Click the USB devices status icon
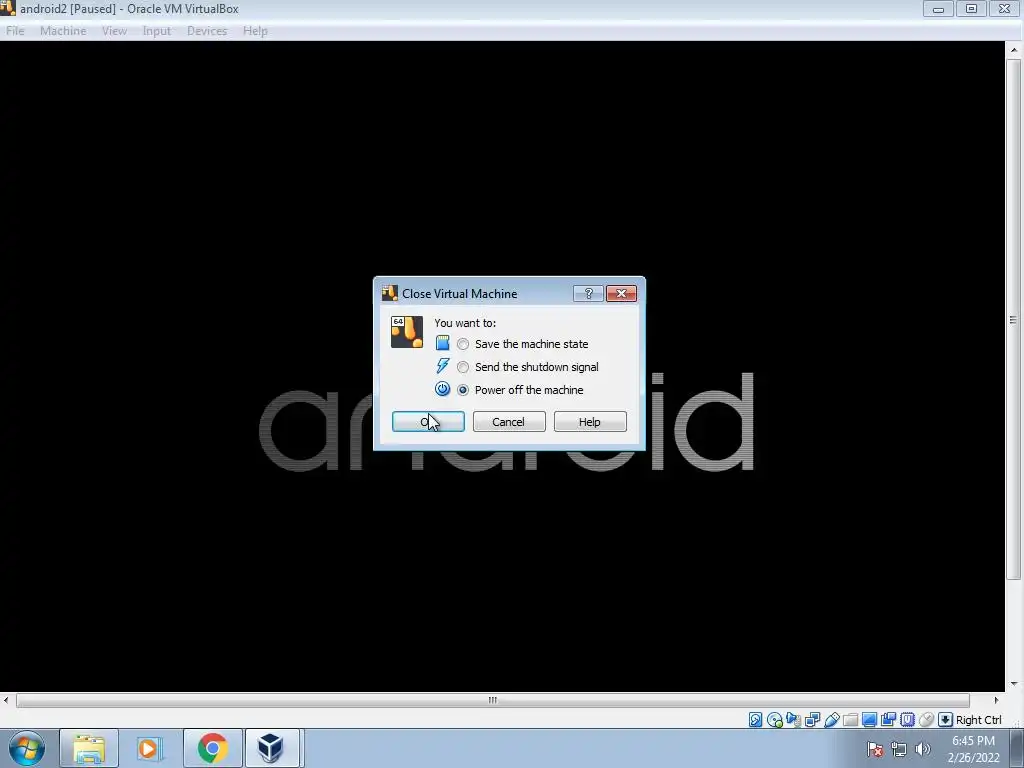Image resolution: width=1024 pixels, height=768 pixels. tap(831, 720)
